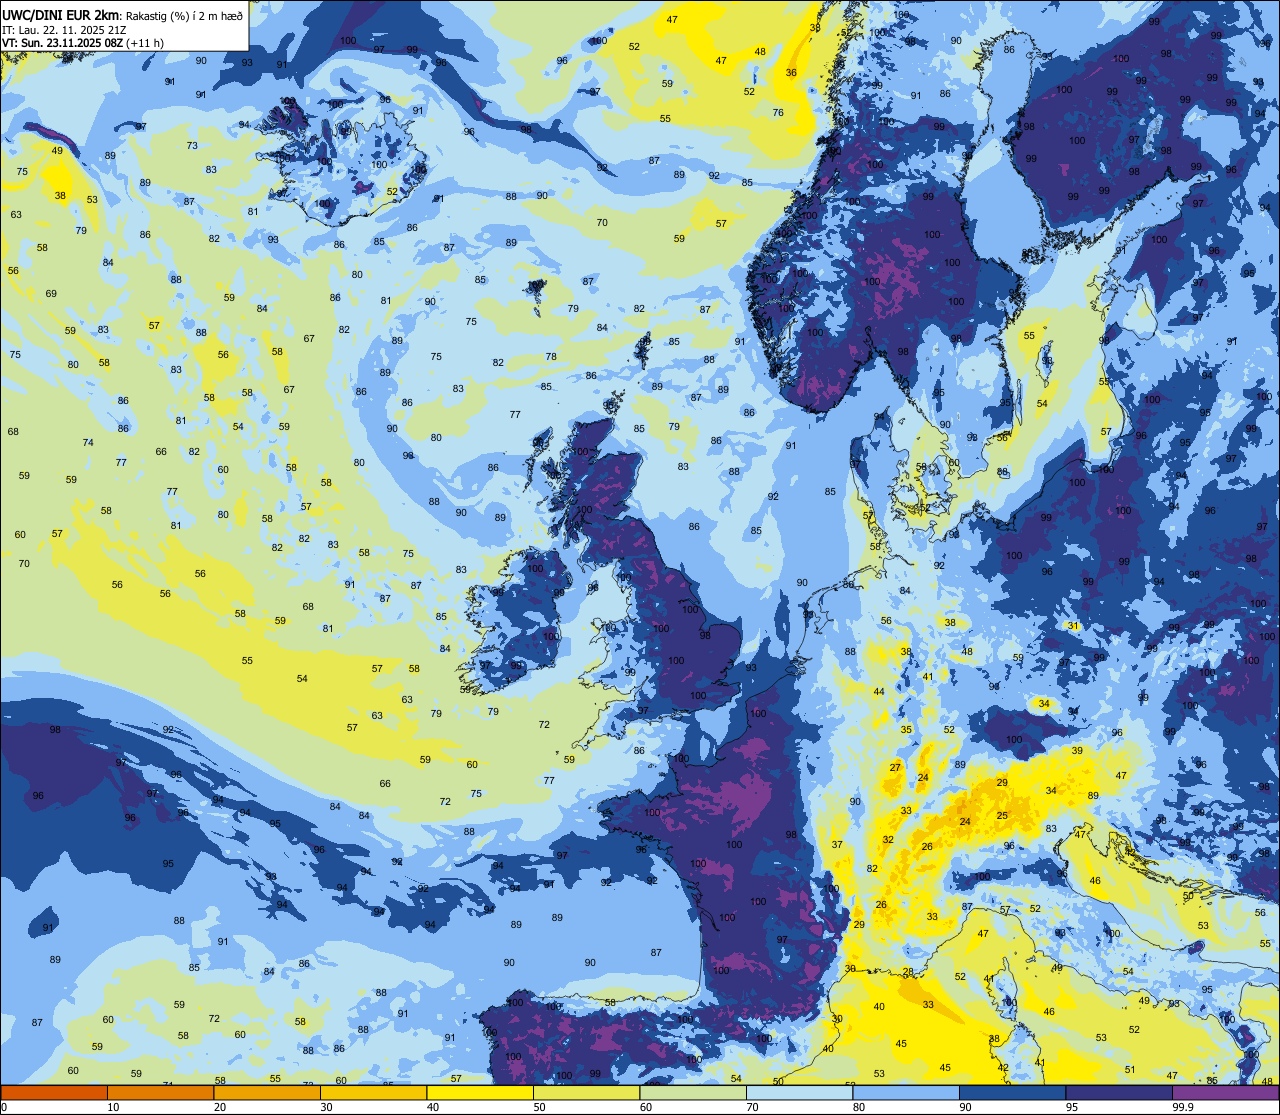Click the 10–20% orange legend swatch
Viewport: 1280px width, 1115px height.
coord(160,1092)
